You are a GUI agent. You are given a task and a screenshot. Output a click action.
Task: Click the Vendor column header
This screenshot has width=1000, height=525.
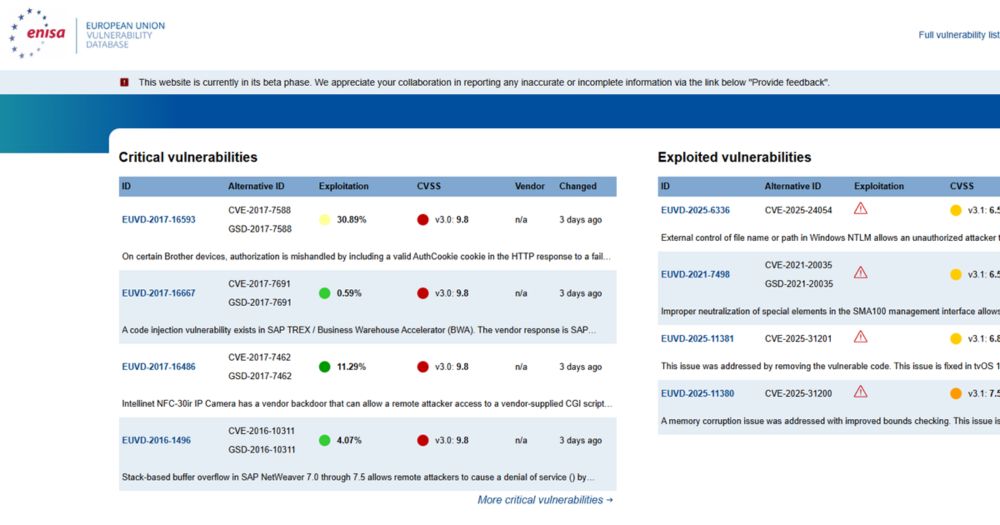(529, 186)
